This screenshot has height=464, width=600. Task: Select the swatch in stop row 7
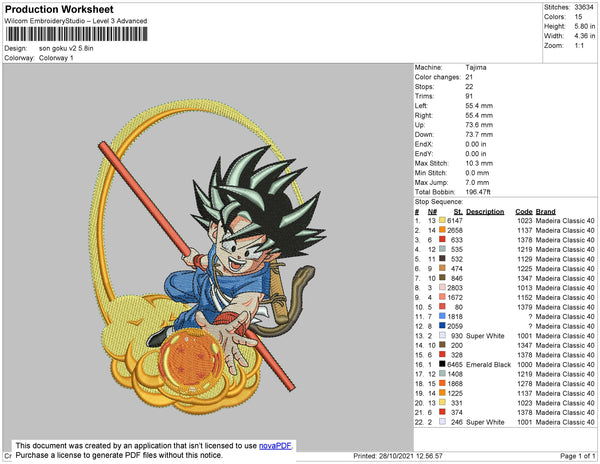coord(442,278)
